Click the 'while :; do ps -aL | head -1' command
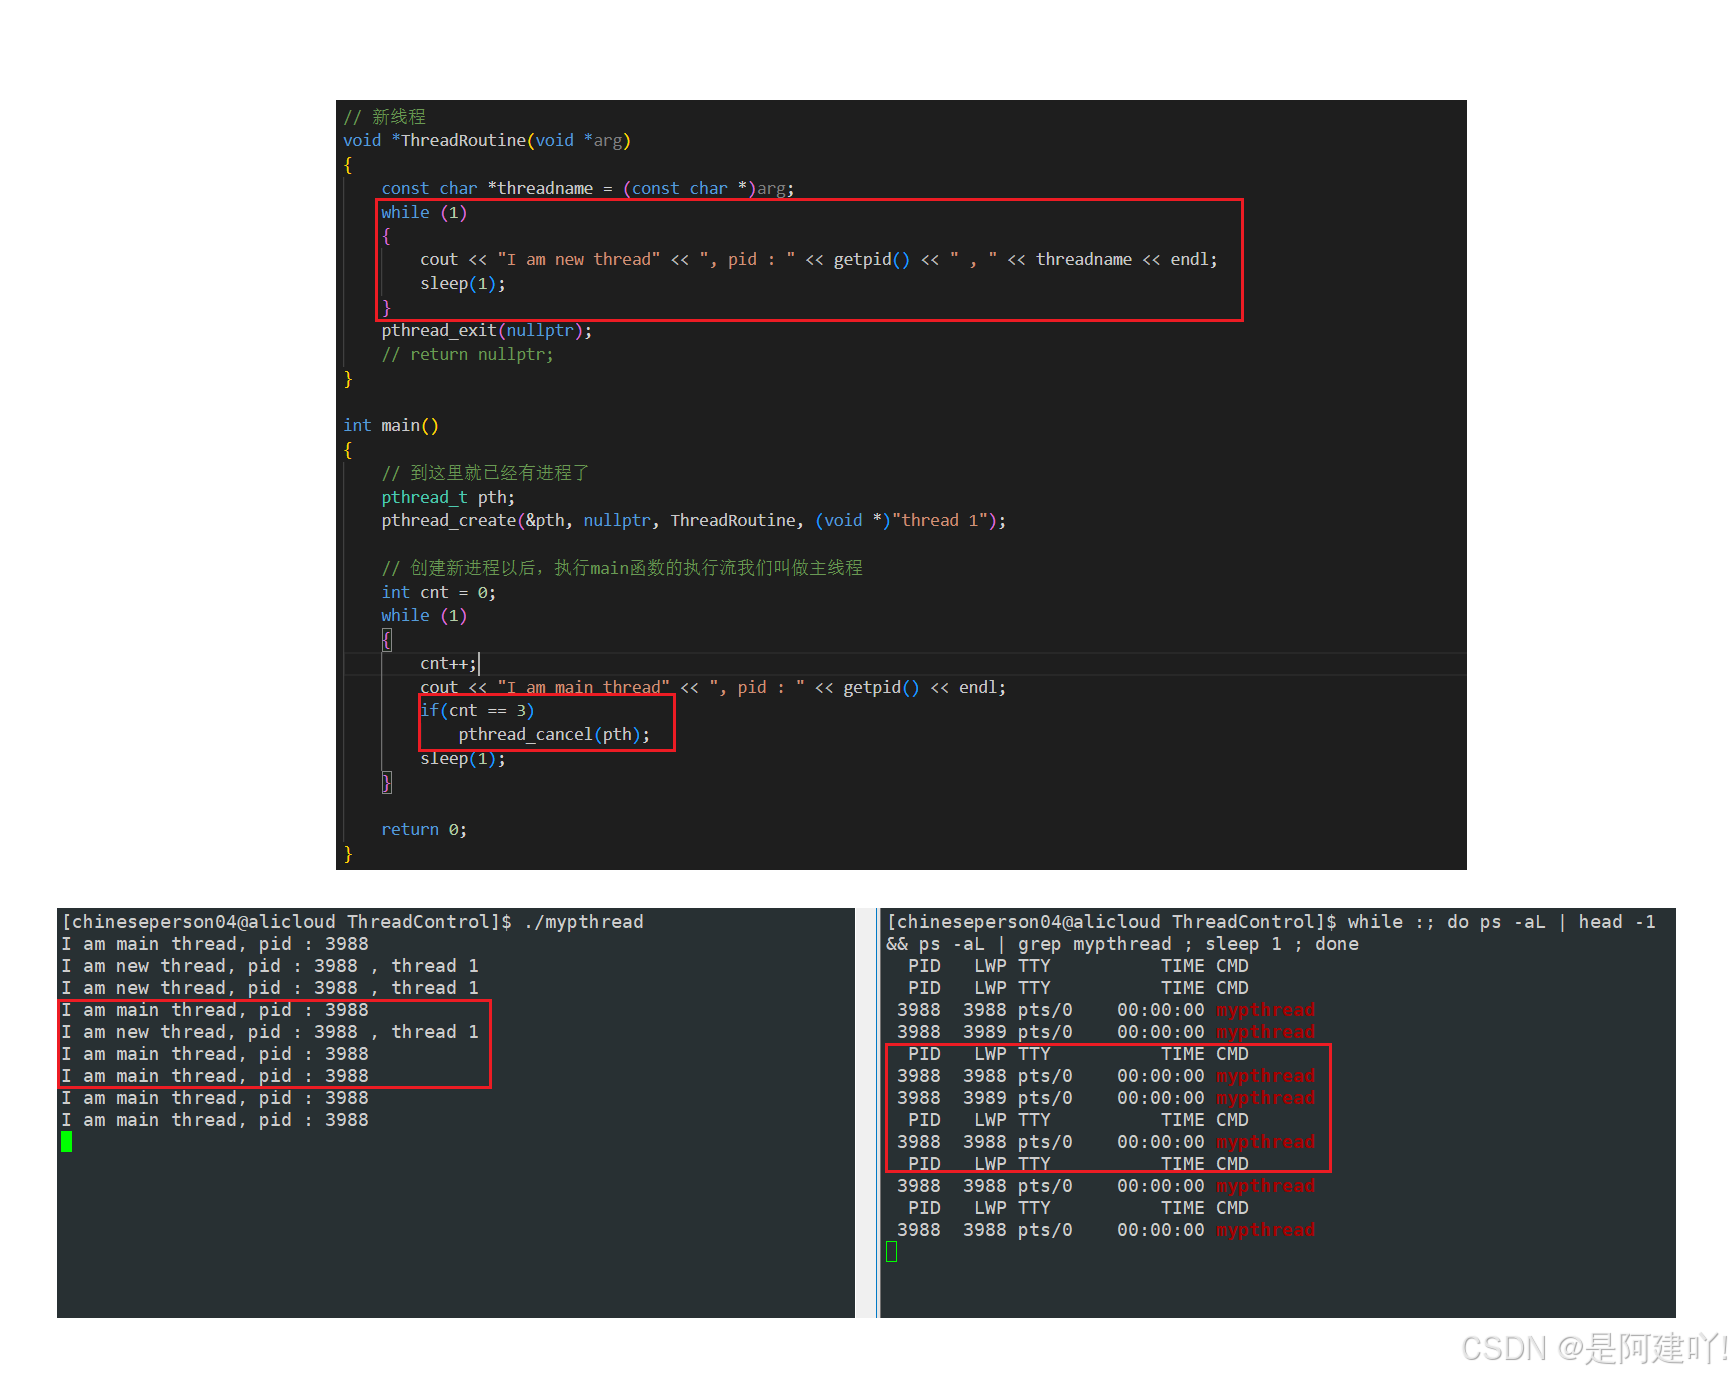This screenshot has width=1733, height=1378. point(1501,922)
